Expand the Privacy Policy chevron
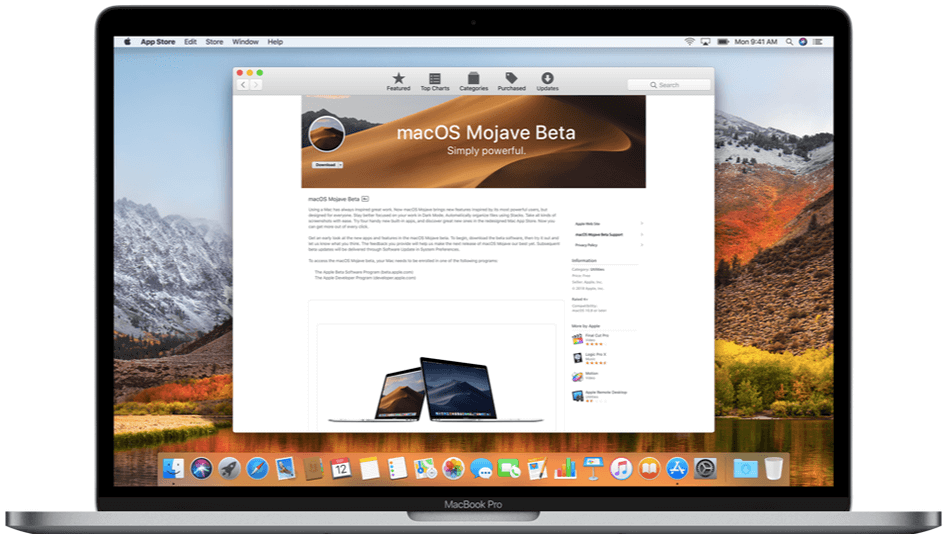 pyautogui.click(x=642, y=245)
